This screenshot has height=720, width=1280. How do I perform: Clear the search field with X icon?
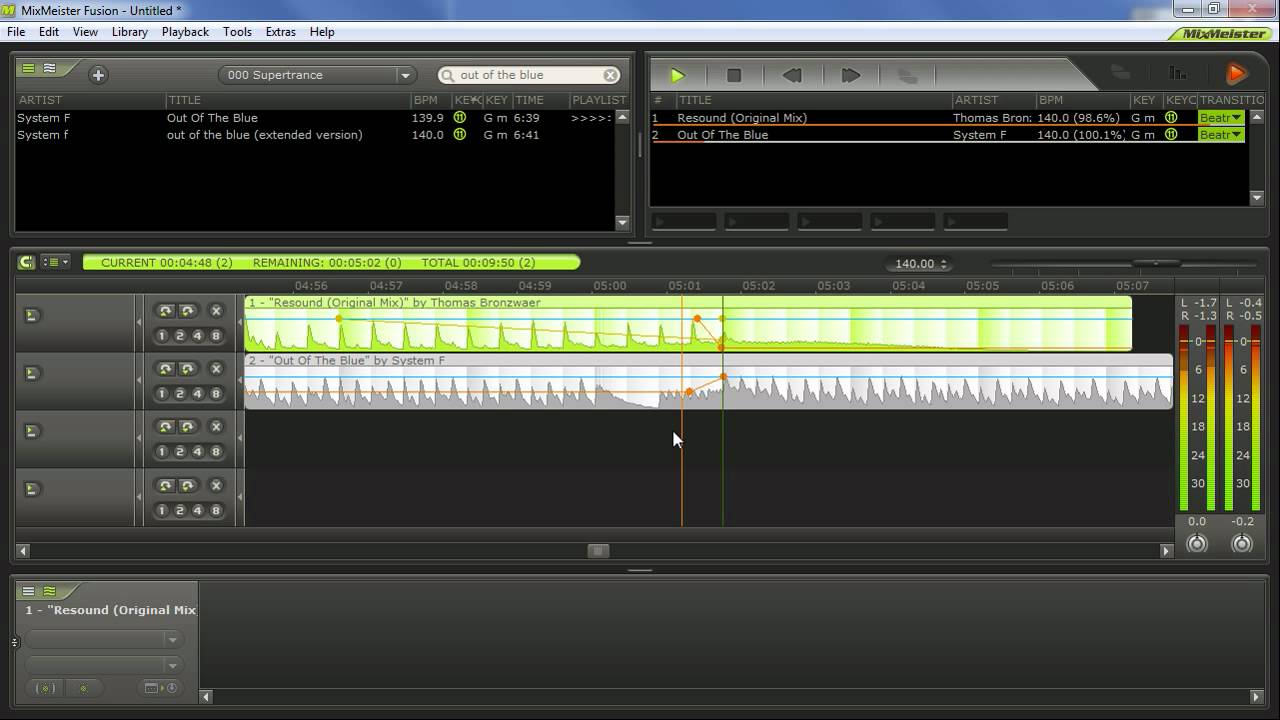point(610,75)
